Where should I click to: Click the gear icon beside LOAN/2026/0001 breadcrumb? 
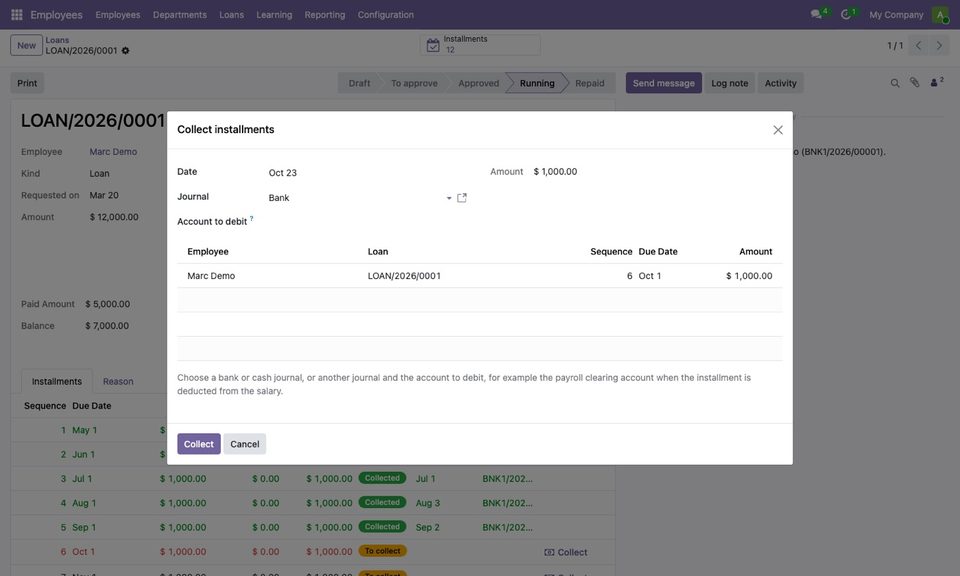(126, 51)
